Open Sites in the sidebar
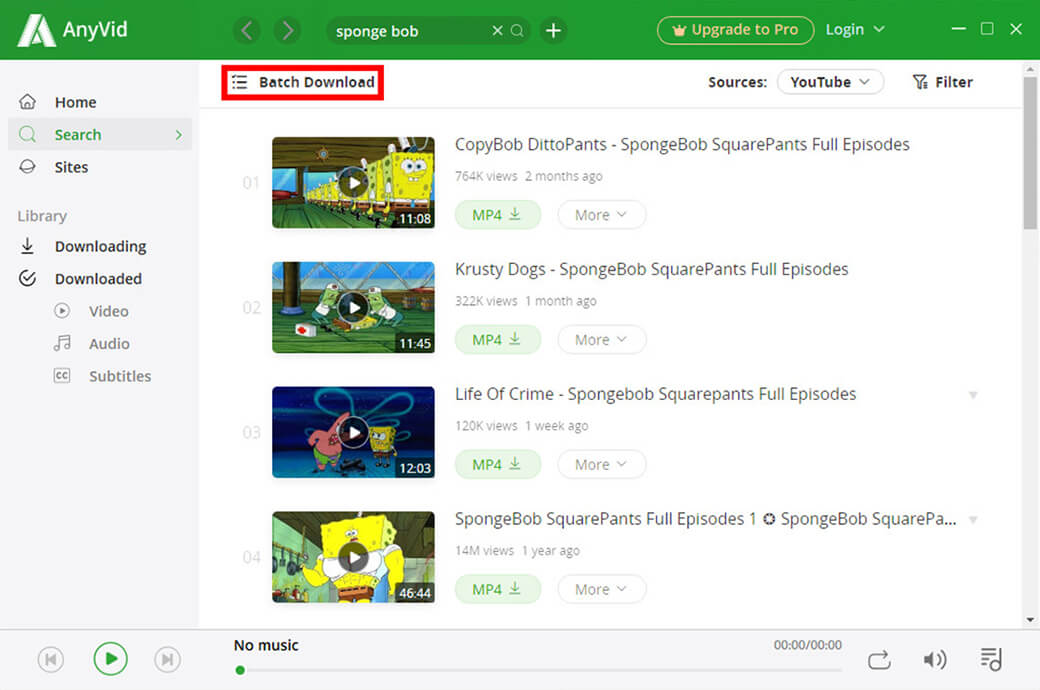Image resolution: width=1040 pixels, height=690 pixels. pyautogui.click(x=99, y=167)
